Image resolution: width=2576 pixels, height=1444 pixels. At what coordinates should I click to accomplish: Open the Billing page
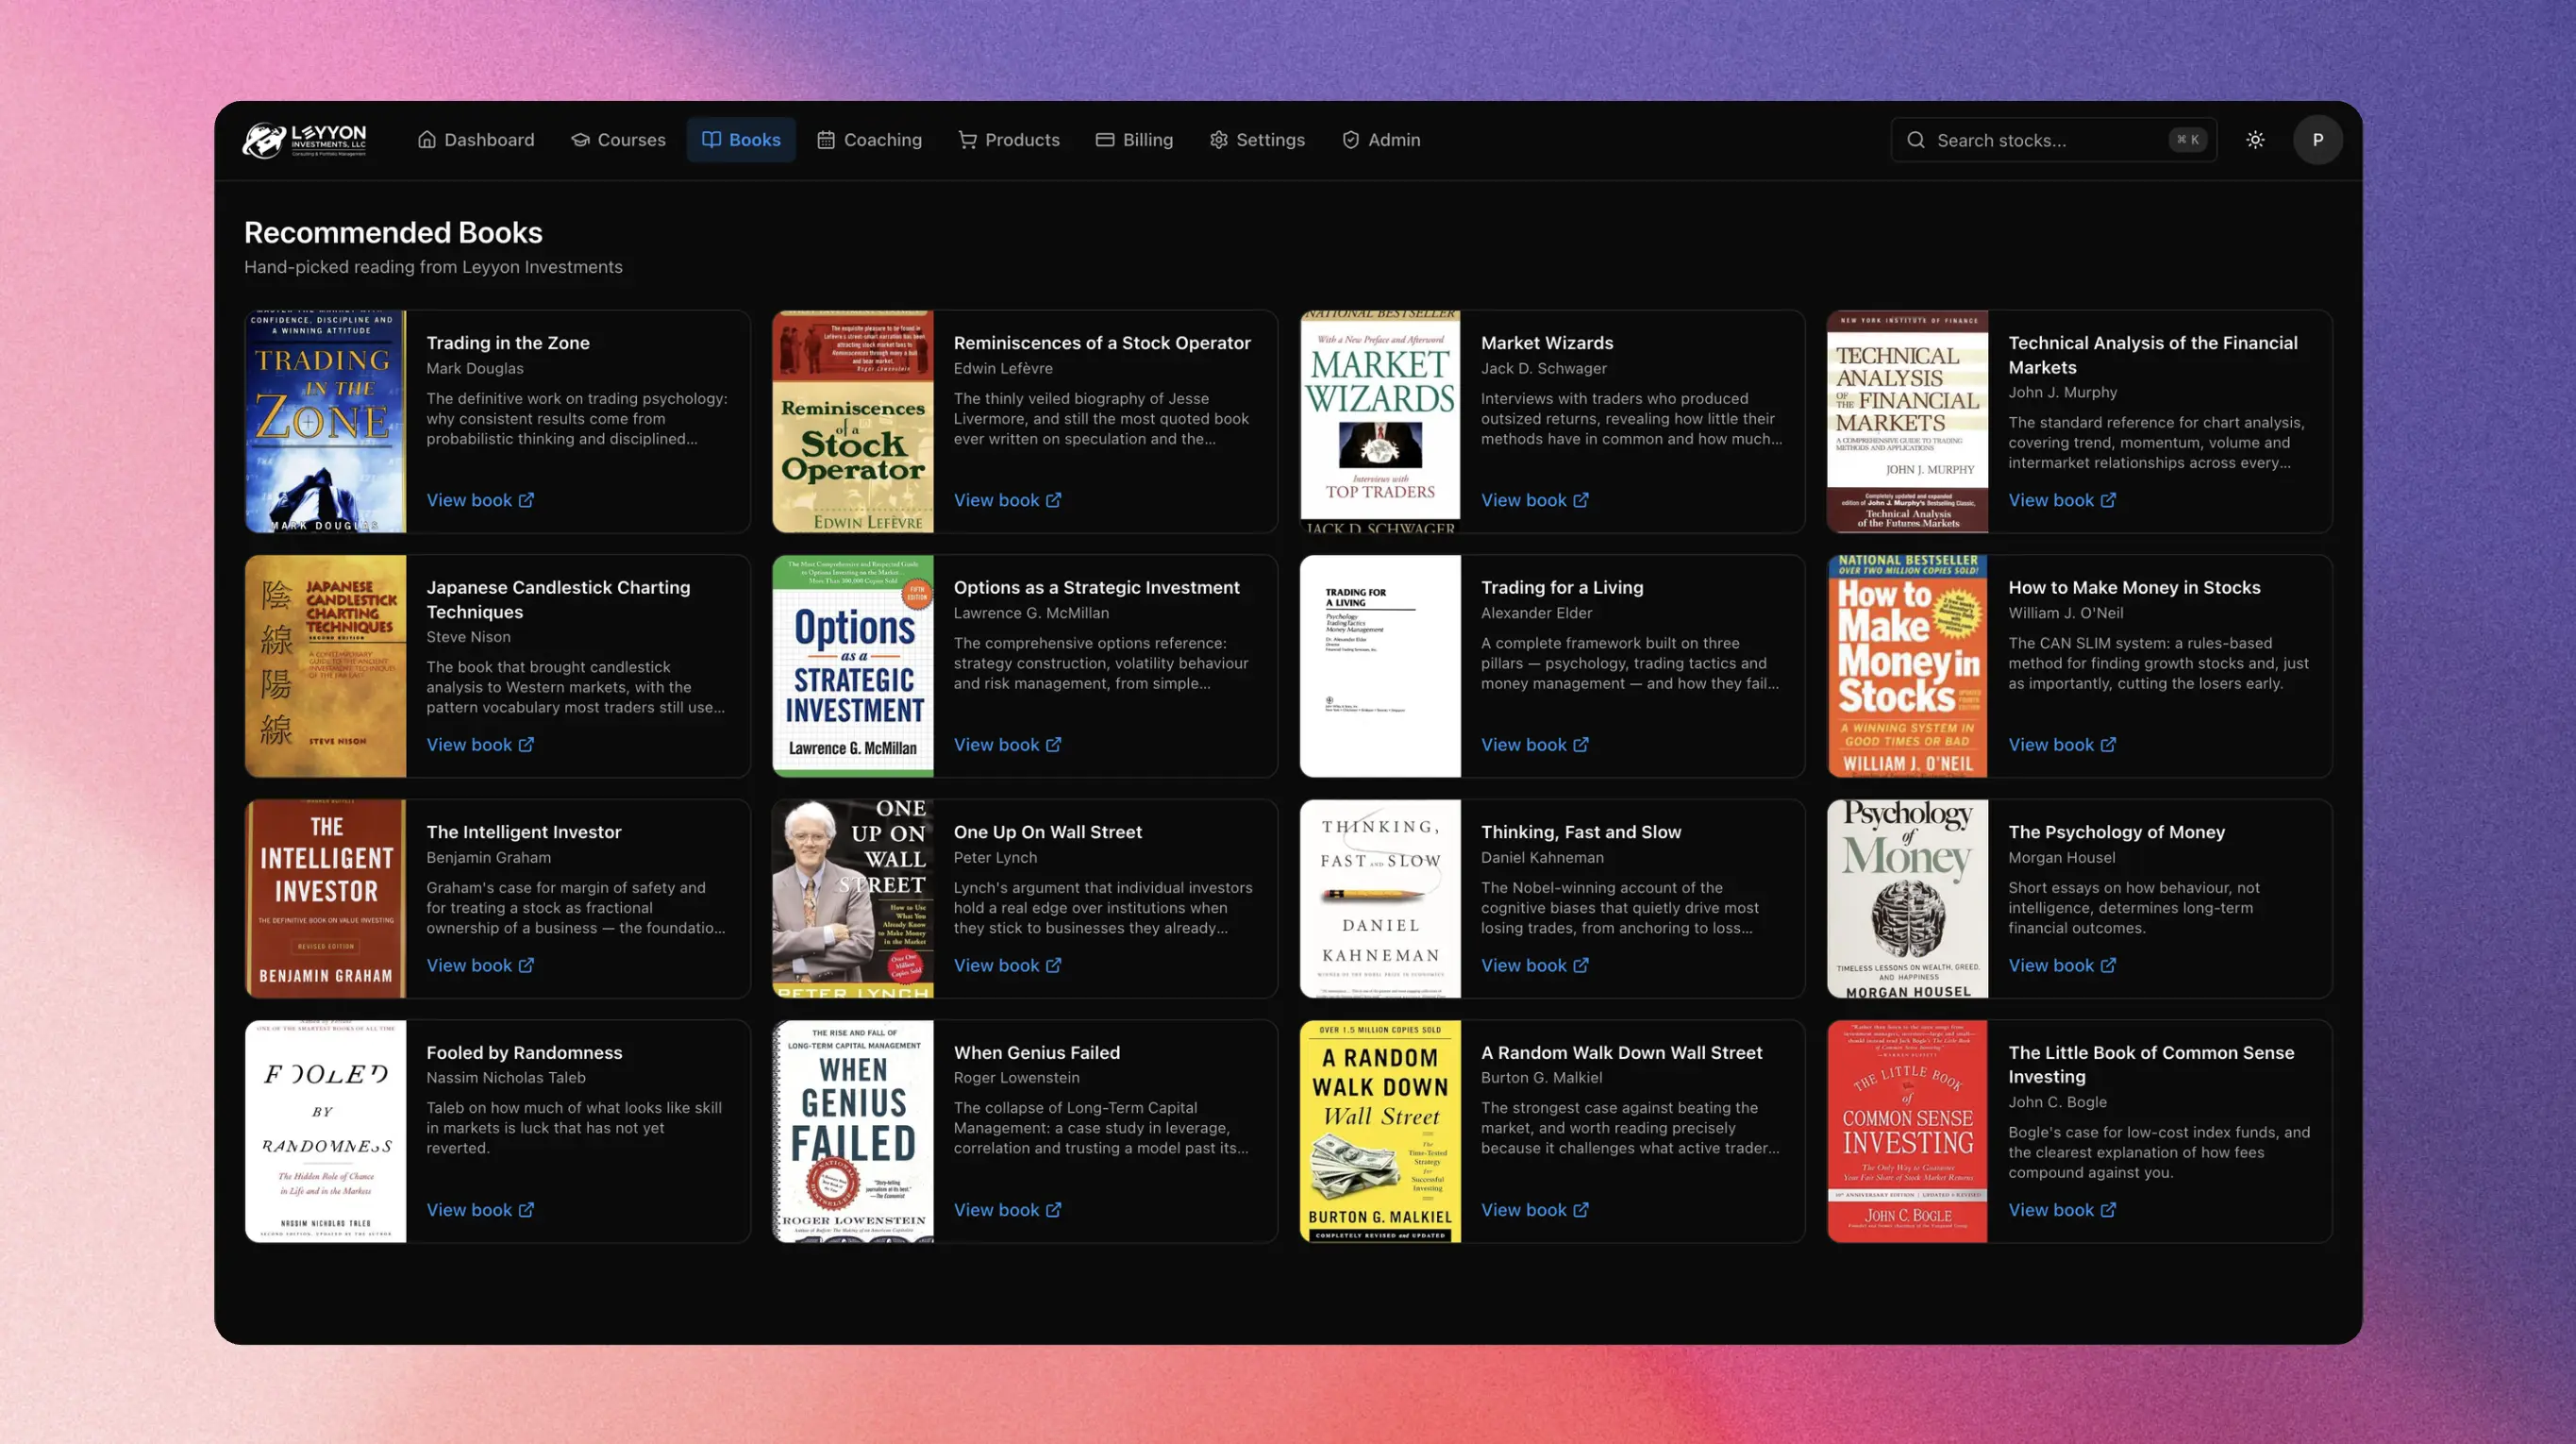tap(1134, 140)
